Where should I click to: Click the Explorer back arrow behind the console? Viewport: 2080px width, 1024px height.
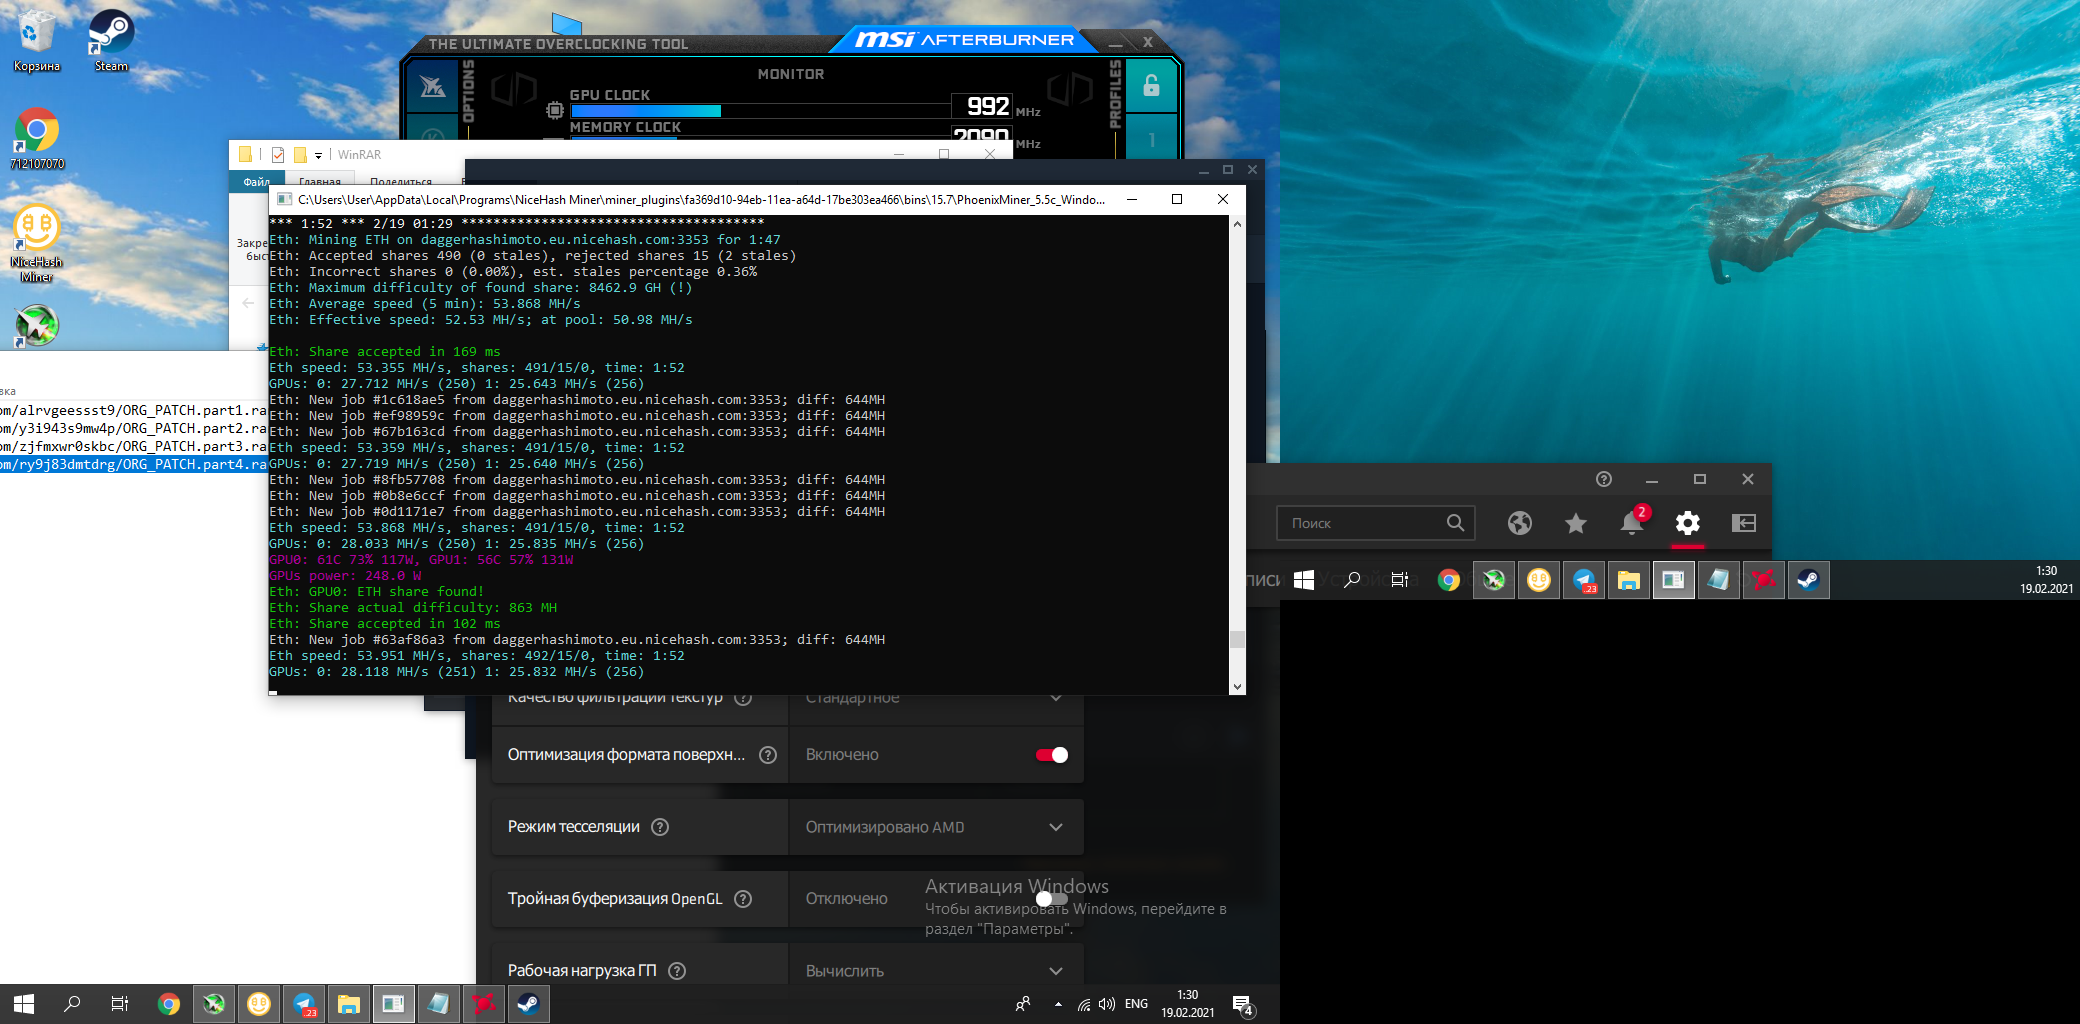tap(248, 302)
